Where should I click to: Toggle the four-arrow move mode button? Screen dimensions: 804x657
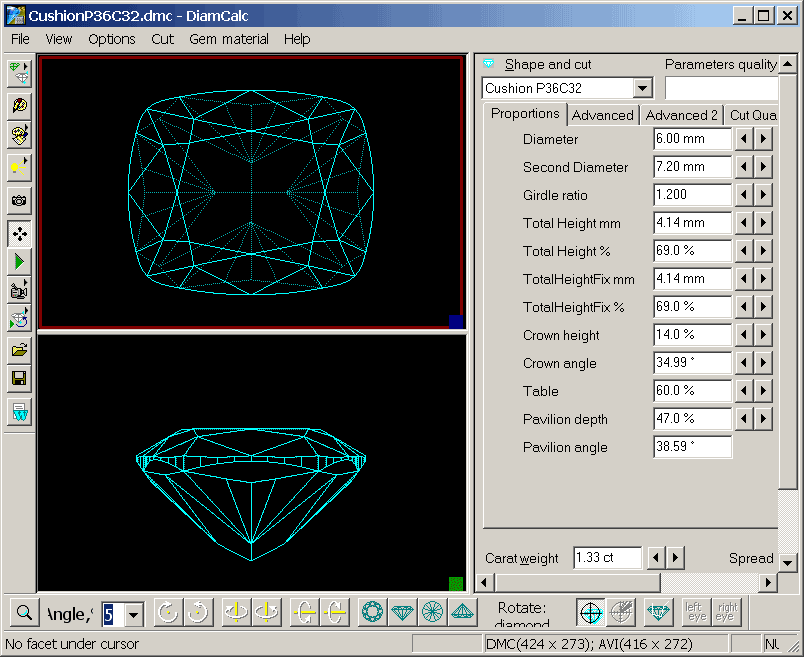click(x=19, y=234)
